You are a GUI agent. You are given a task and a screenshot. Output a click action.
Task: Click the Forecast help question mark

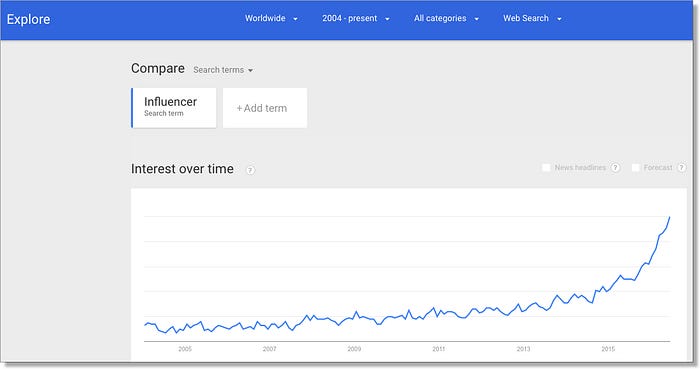tap(681, 168)
